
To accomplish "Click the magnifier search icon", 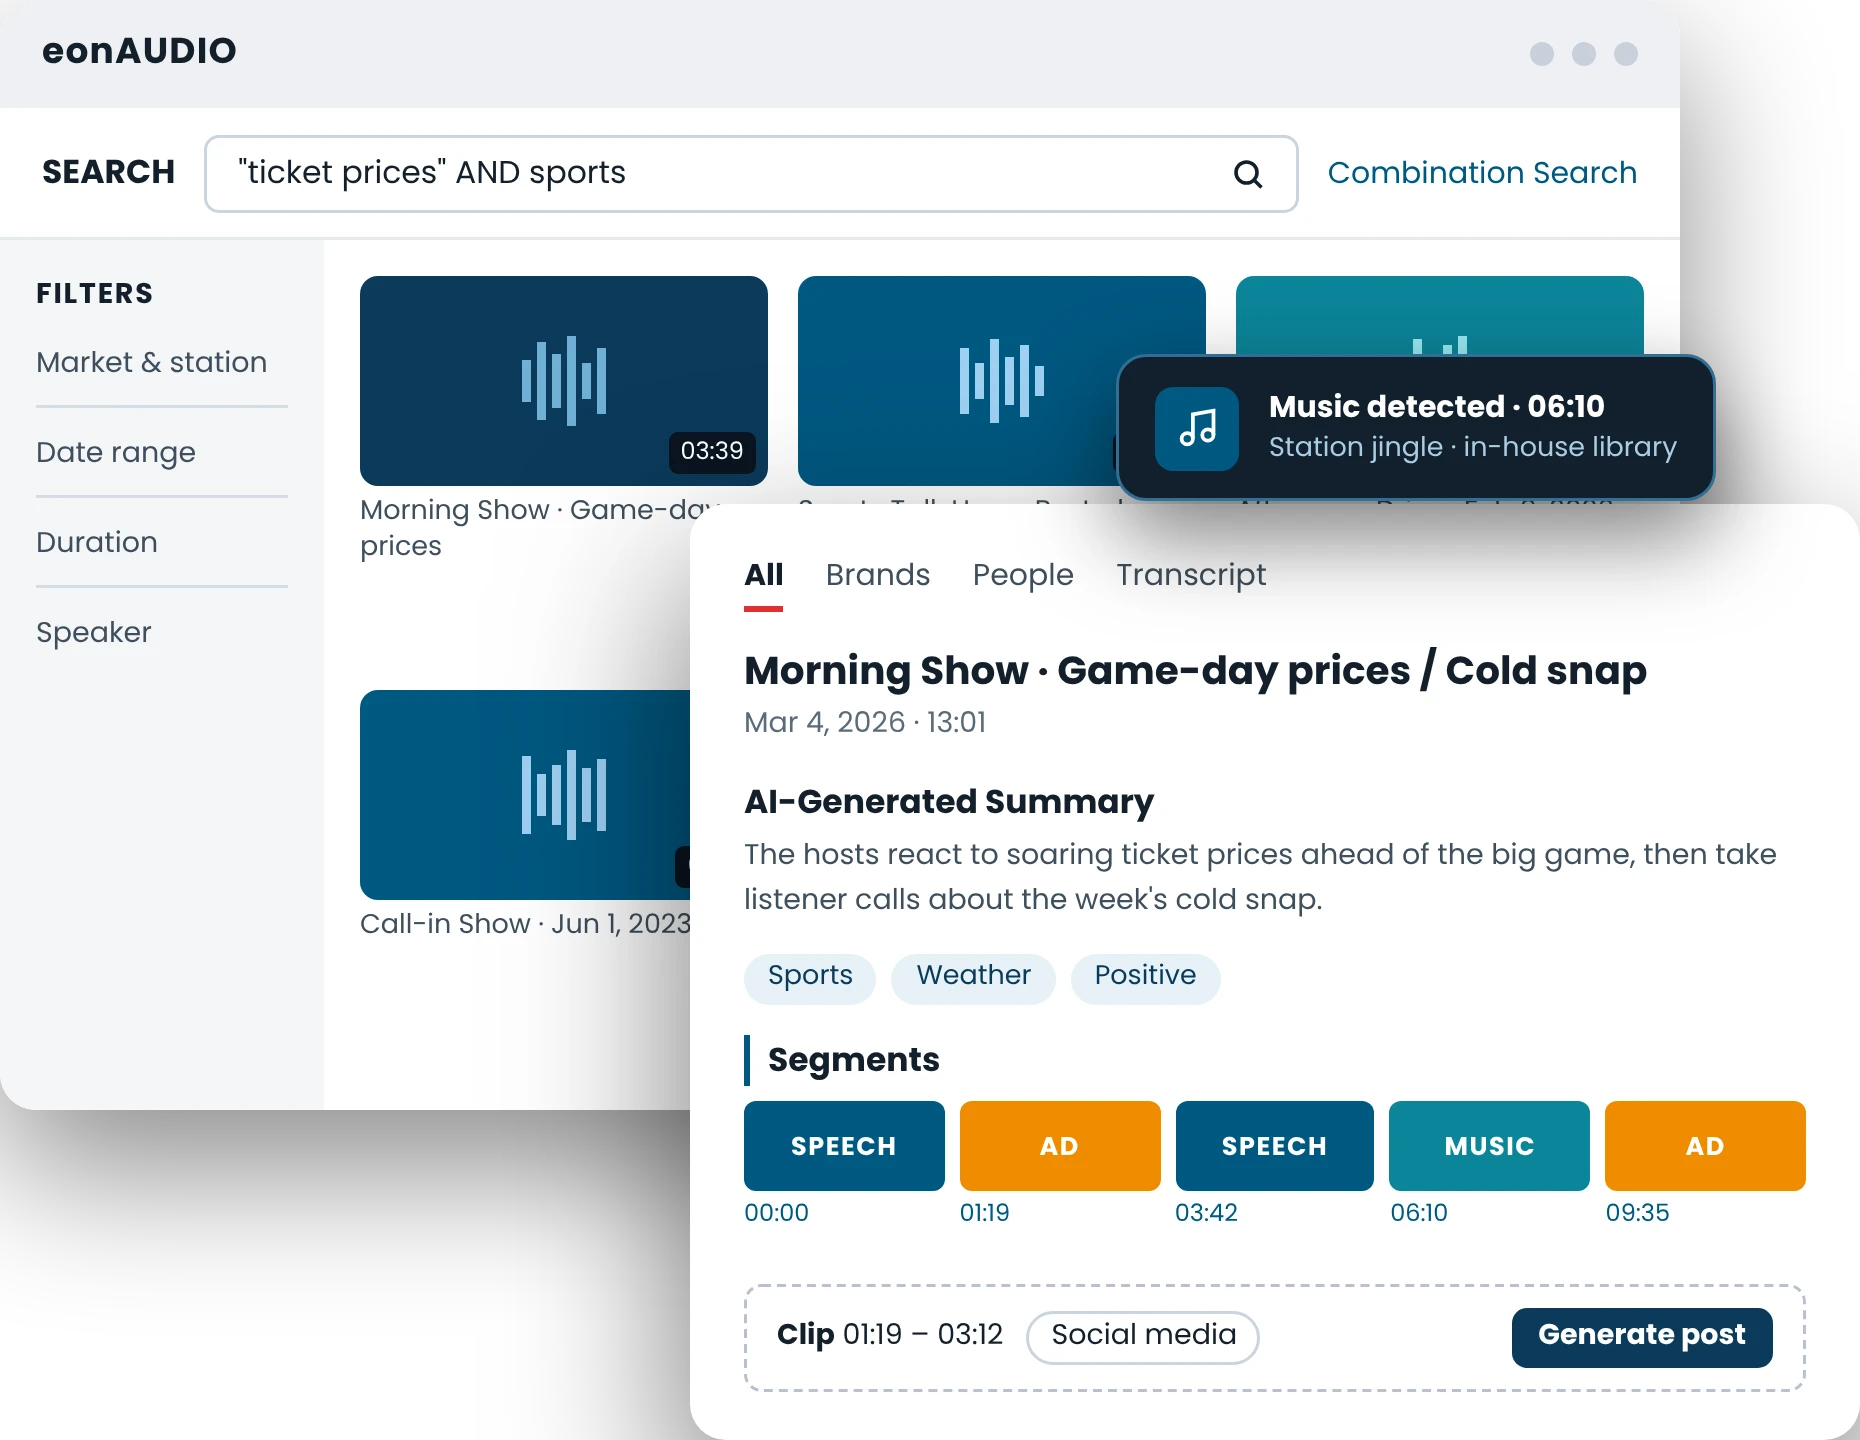I will click(x=1247, y=174).
